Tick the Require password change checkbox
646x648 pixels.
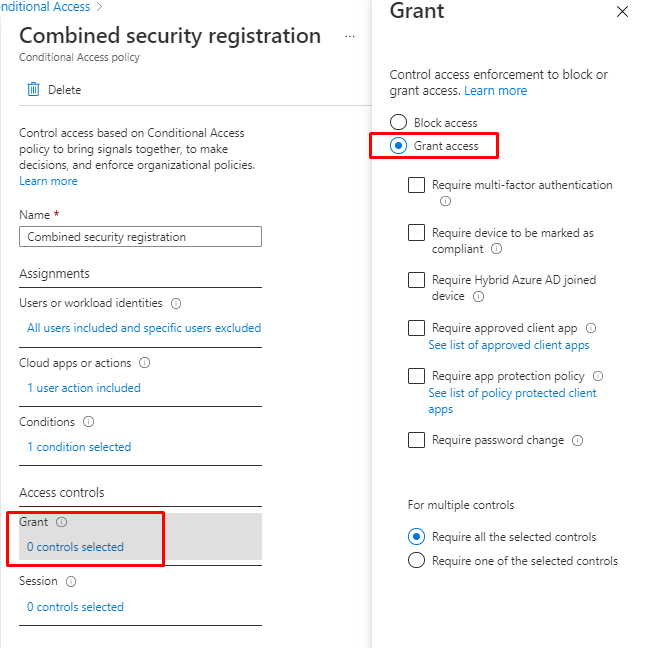click(x=417, y=440)
